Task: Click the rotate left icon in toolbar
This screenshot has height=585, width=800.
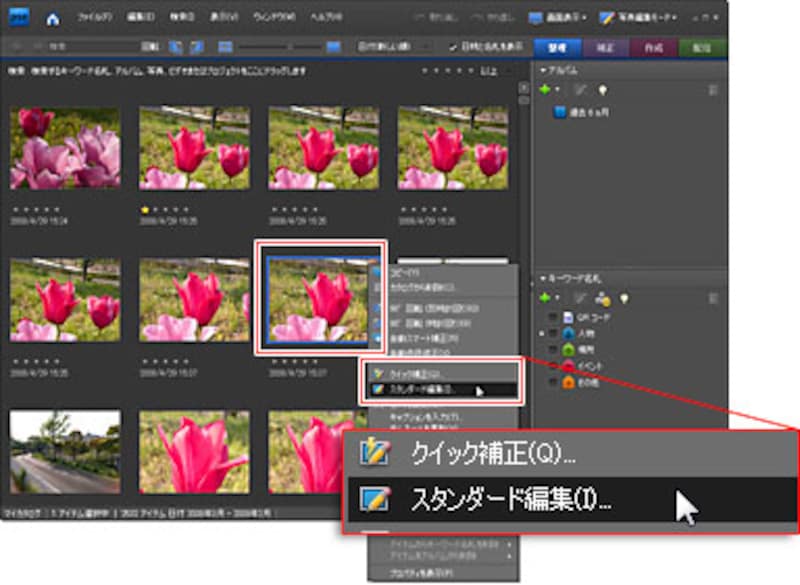Action: [176, 47]
